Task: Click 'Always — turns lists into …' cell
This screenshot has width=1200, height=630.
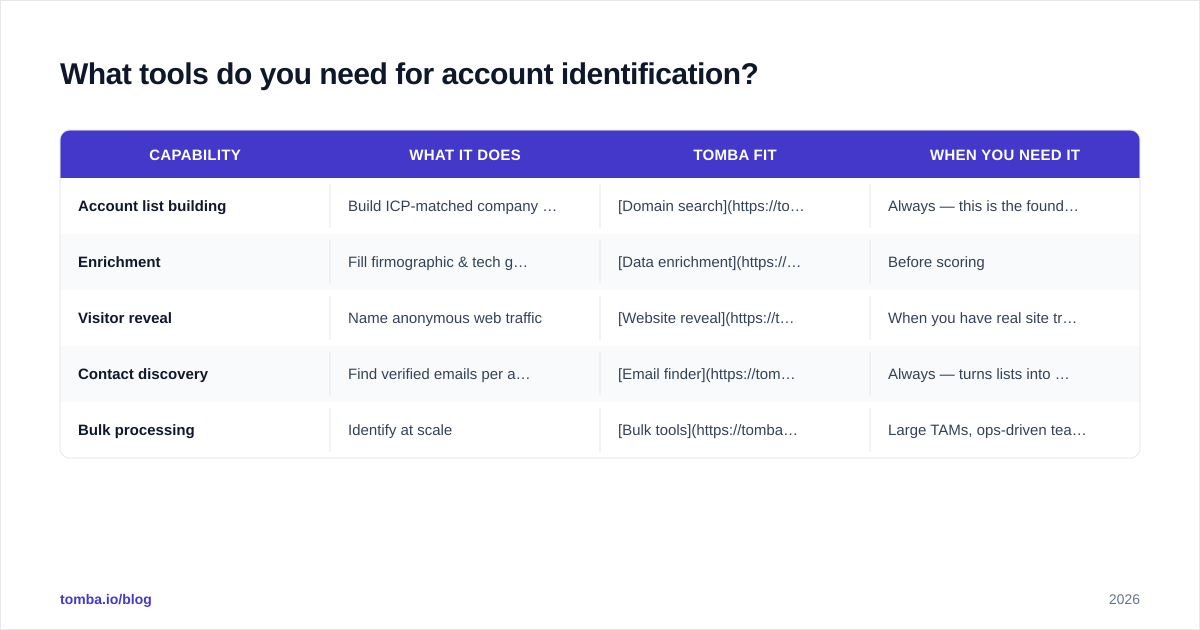Action: coord(1005,374)
